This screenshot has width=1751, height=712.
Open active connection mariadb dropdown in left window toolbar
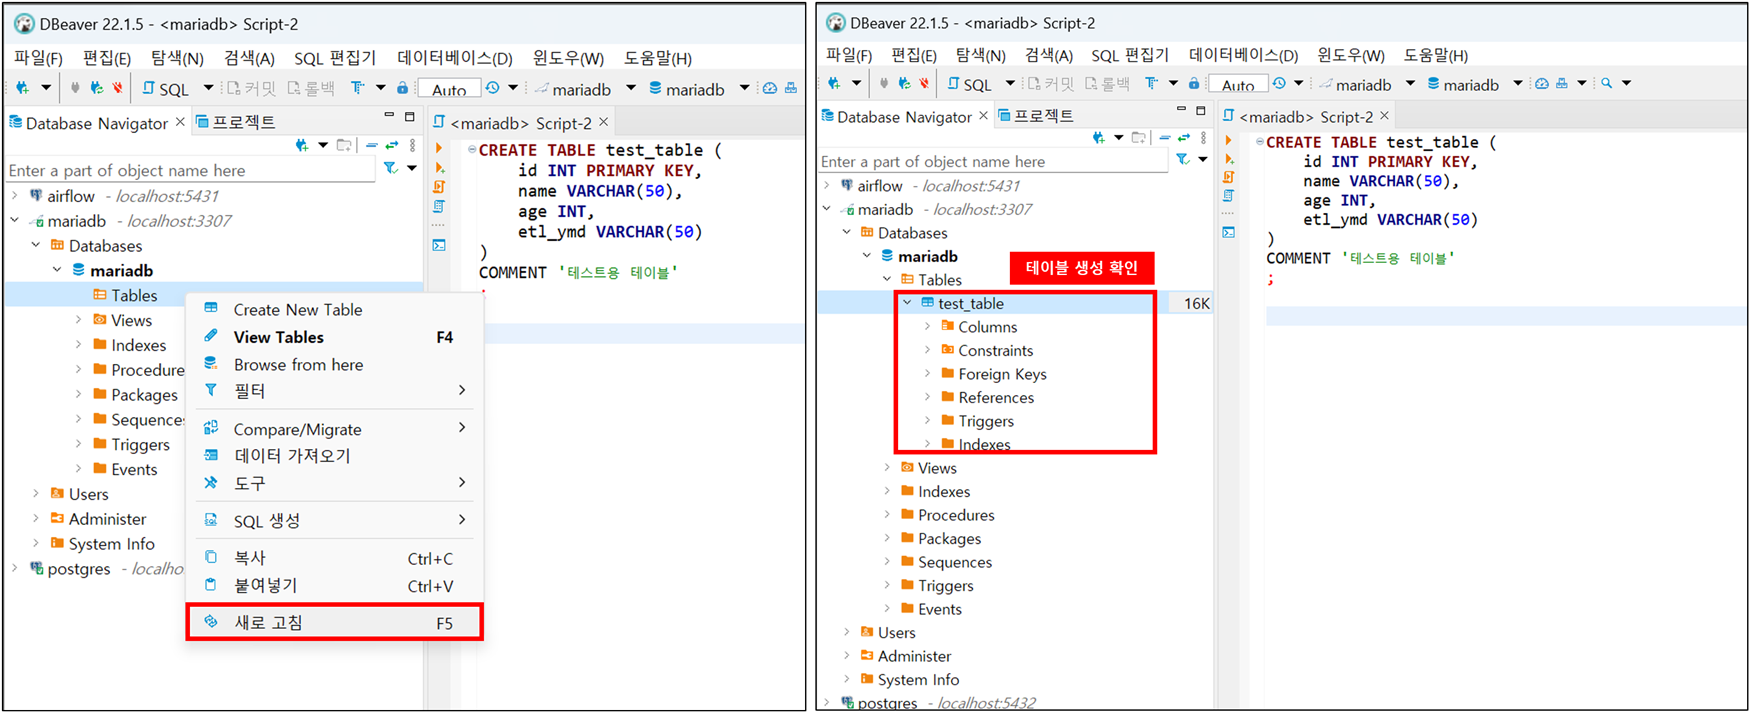(x=631, y=88)
